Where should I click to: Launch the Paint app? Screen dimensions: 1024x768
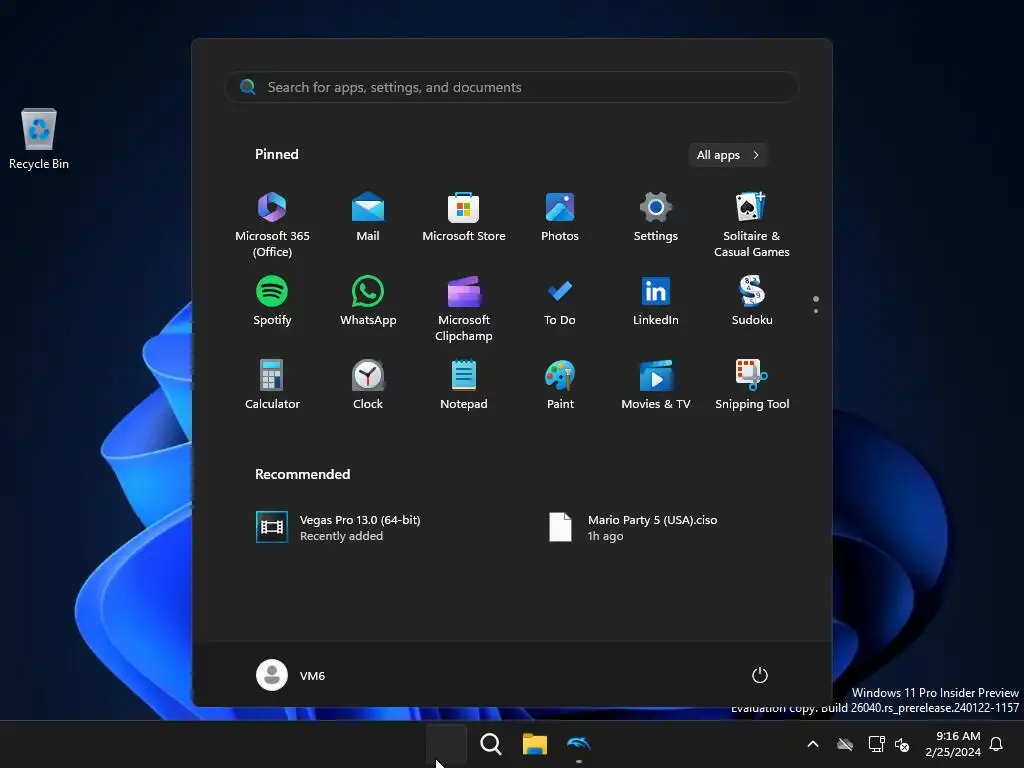pyautogui.click(x=560, y=385)
